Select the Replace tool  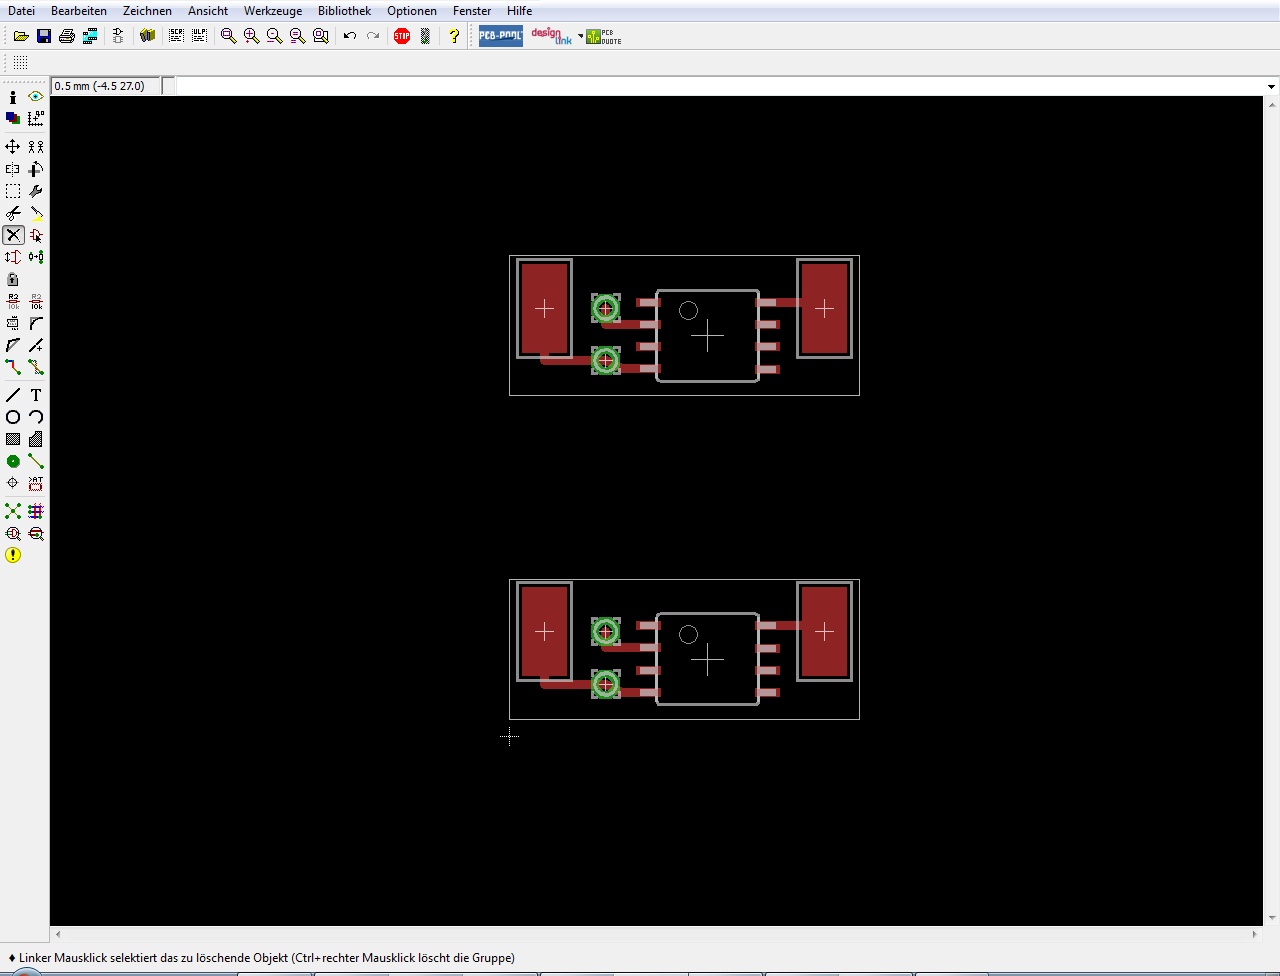pyautogui.click(x=36, y=257)
